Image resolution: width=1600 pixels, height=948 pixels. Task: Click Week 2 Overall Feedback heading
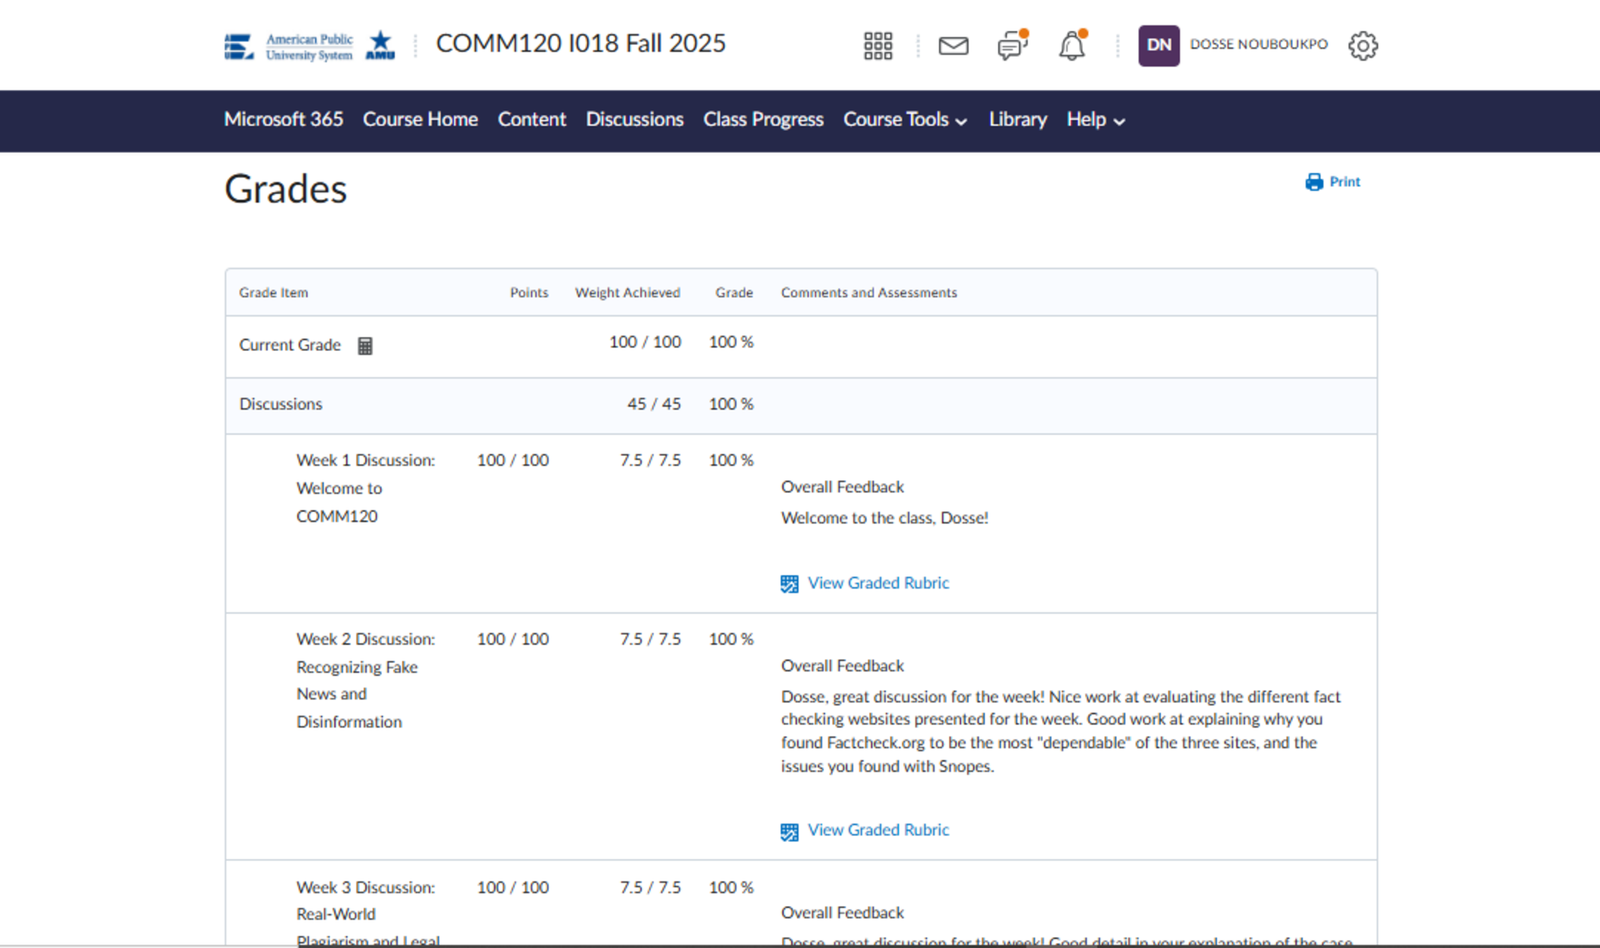point(843,666)
